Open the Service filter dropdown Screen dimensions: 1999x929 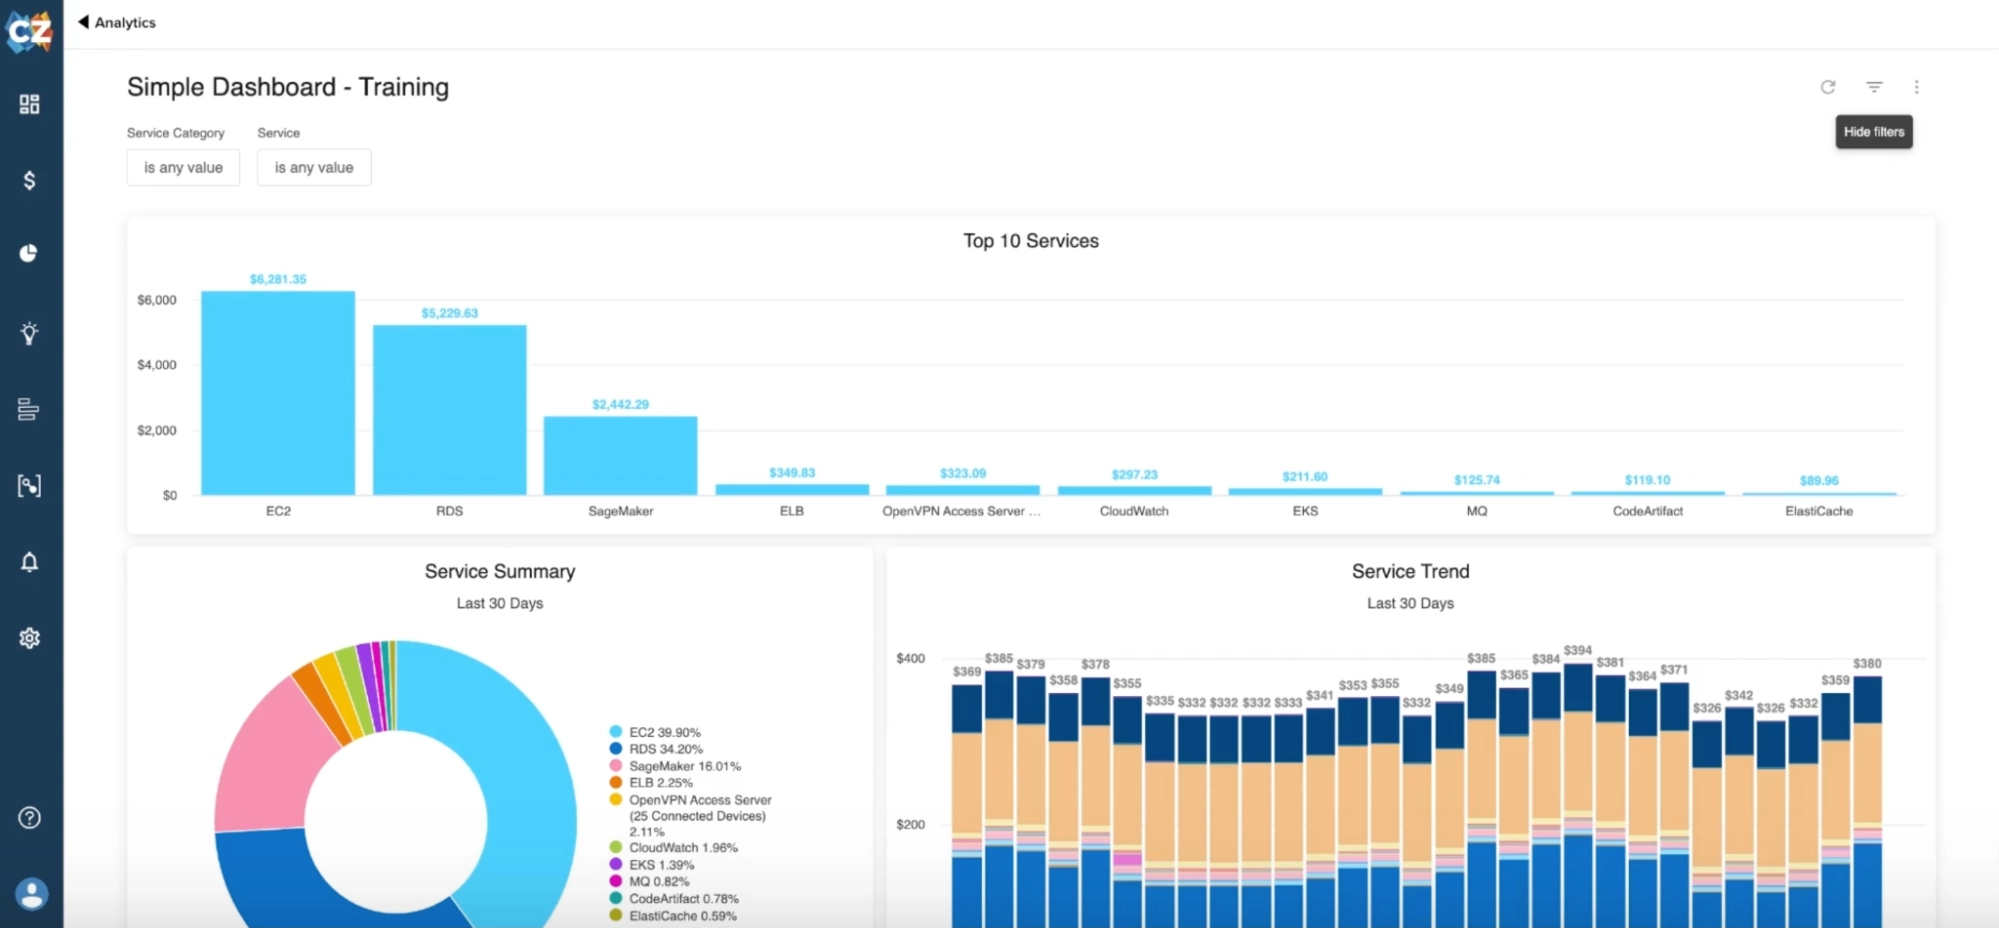(314, 167)
